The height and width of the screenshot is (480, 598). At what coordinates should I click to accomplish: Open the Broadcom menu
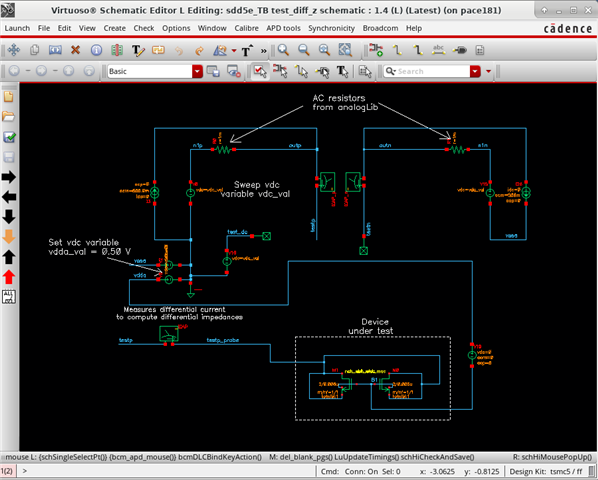(x=380, y=28)
